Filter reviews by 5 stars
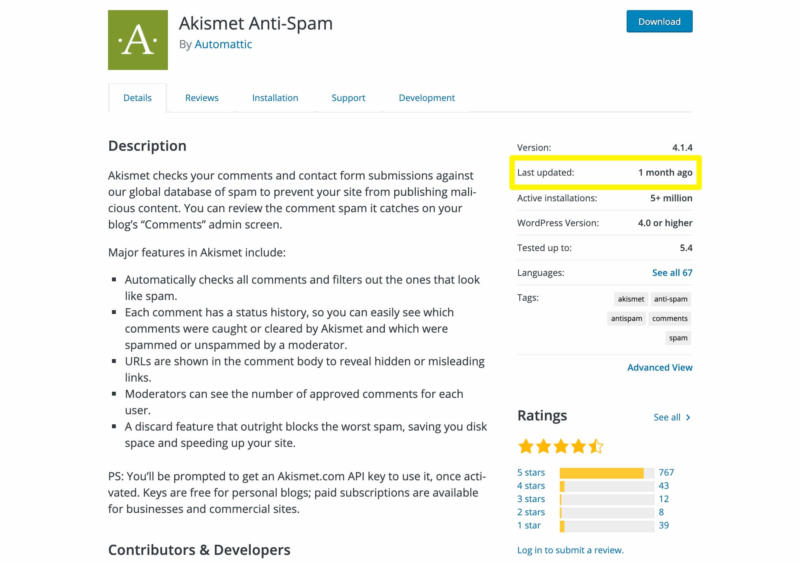The image size is (800, 565). pos(531,473)
